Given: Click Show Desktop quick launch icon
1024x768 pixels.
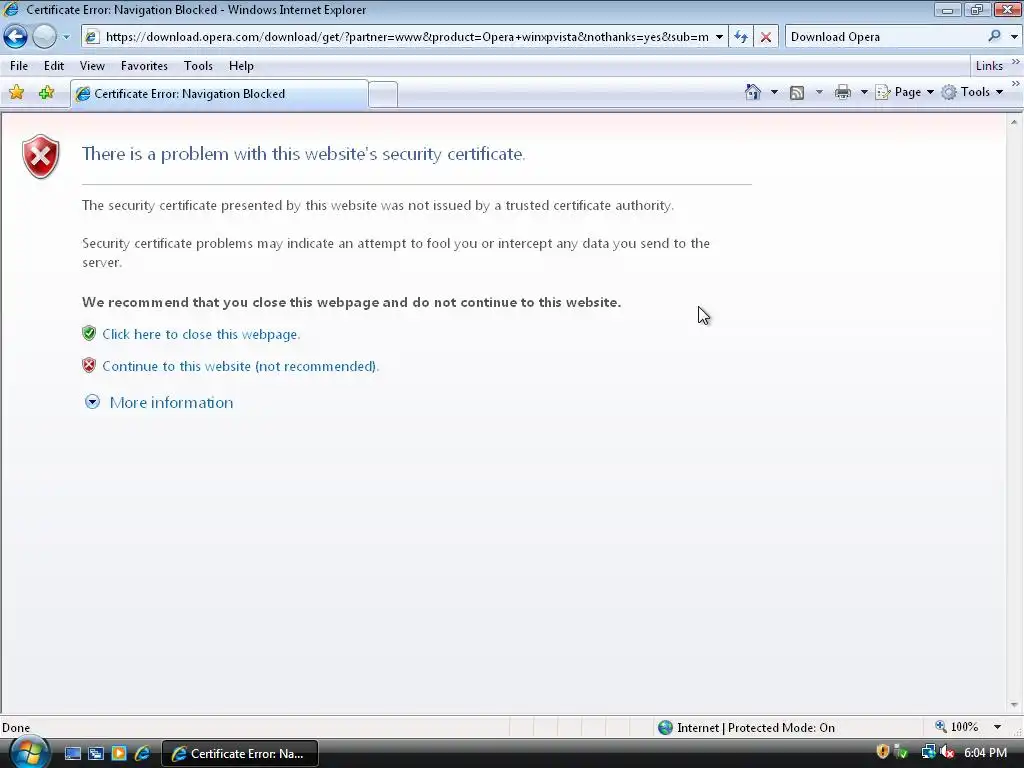Looking at the screenshot, I should click(72, 754).
